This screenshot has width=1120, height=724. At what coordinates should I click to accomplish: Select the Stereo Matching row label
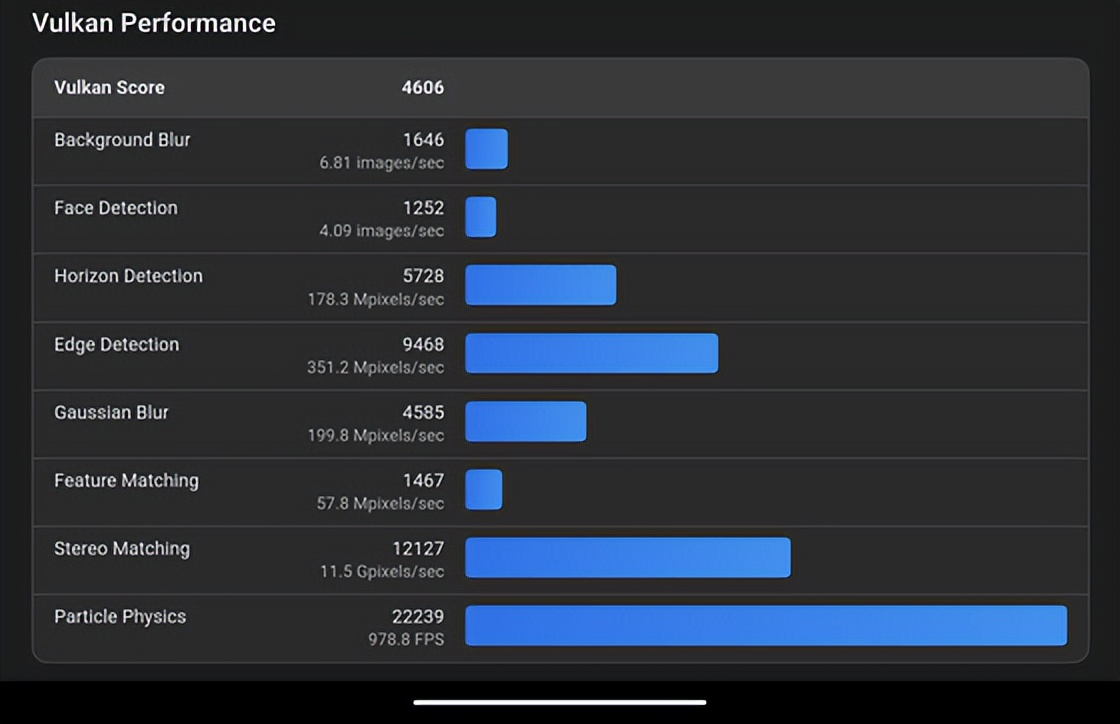pyautogui.click(x=122, y=549)
